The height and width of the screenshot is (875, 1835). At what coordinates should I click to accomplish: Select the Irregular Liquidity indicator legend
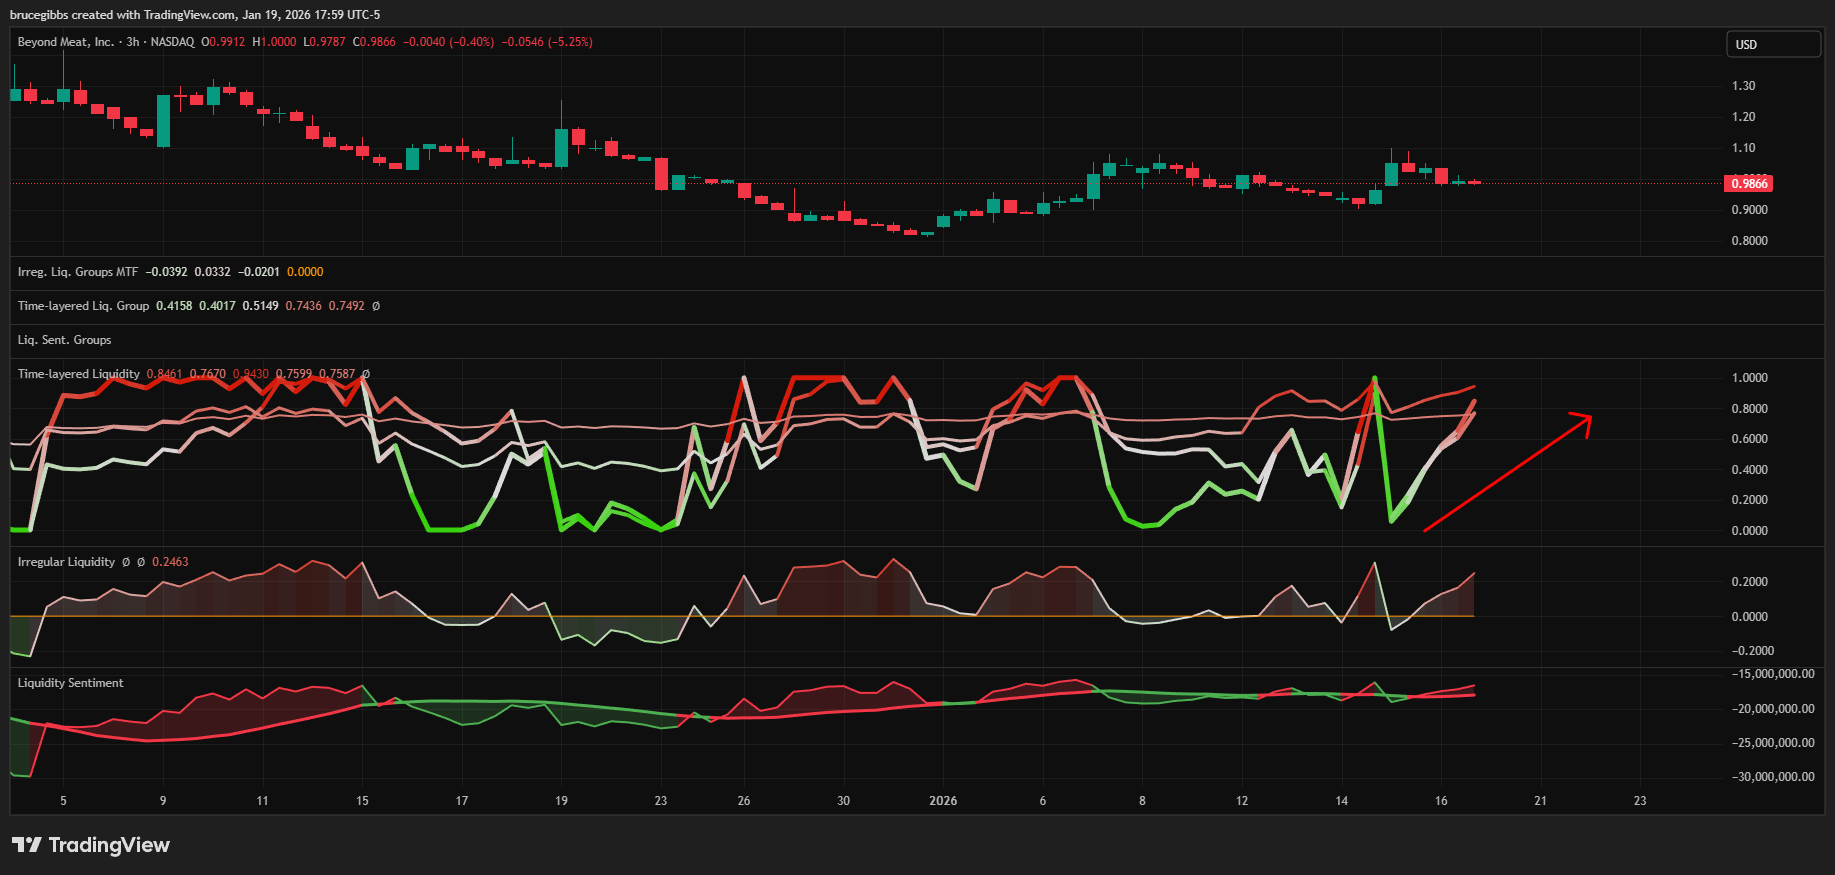[x=66, y=562]
